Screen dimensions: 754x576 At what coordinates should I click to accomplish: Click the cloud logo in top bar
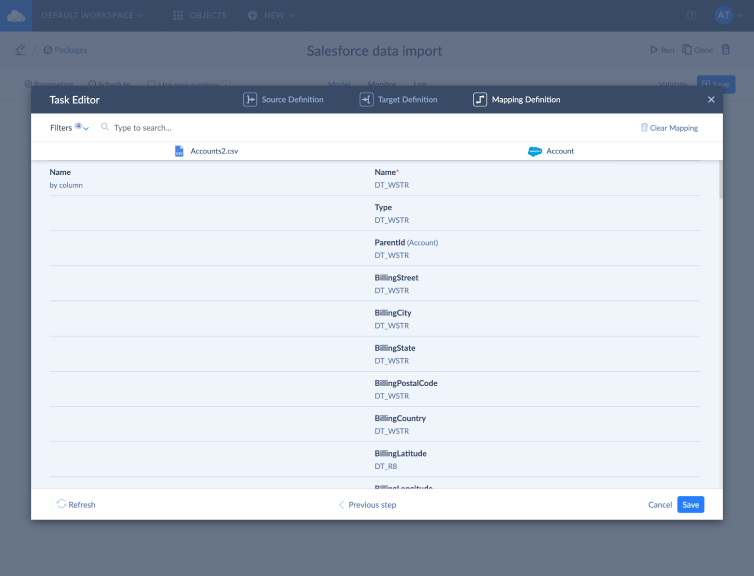tap(16, 16)
